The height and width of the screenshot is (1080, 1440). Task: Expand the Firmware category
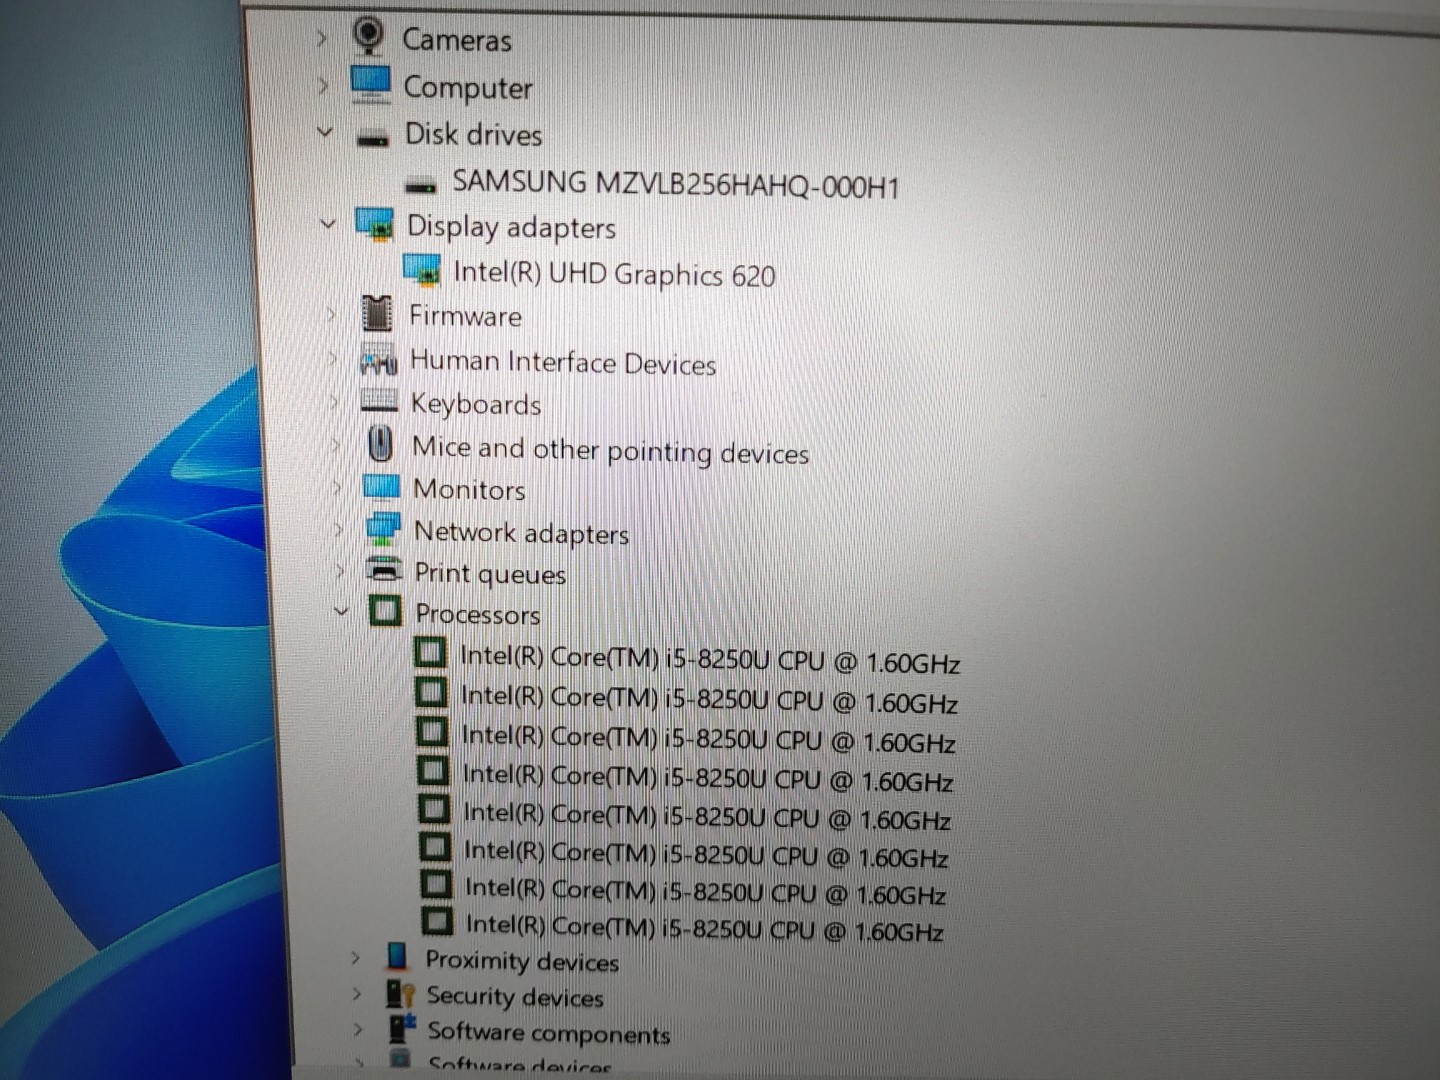[331, 315]
